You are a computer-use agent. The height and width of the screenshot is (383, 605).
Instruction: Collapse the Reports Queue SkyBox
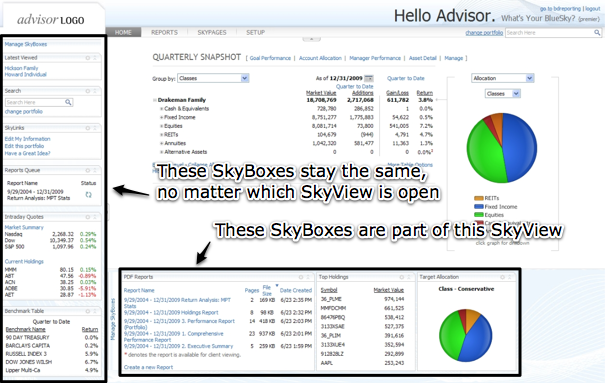95,170
